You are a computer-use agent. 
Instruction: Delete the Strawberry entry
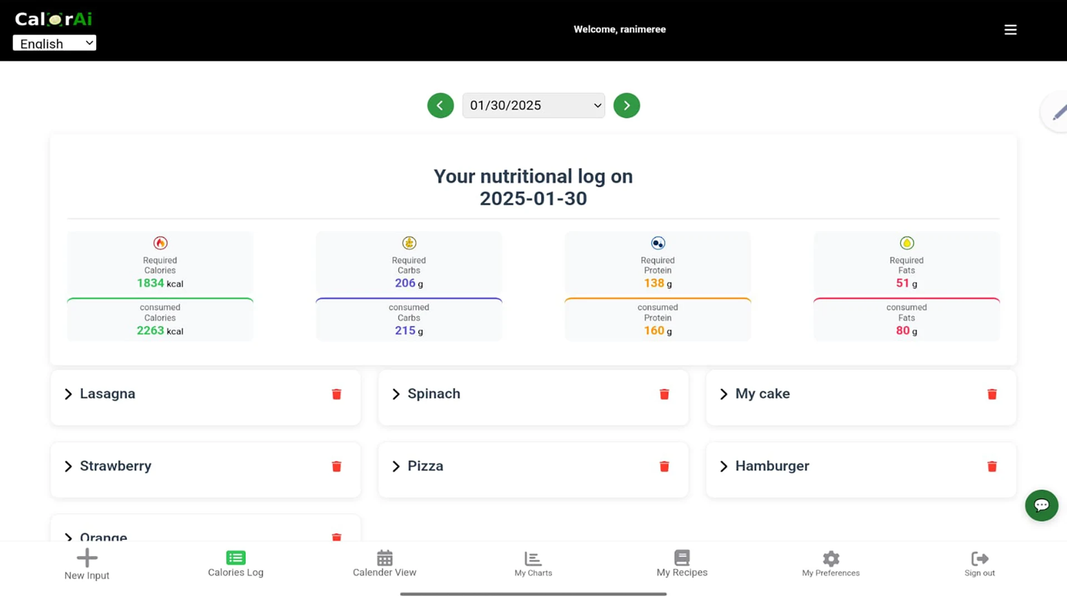[x=335, y=466]
